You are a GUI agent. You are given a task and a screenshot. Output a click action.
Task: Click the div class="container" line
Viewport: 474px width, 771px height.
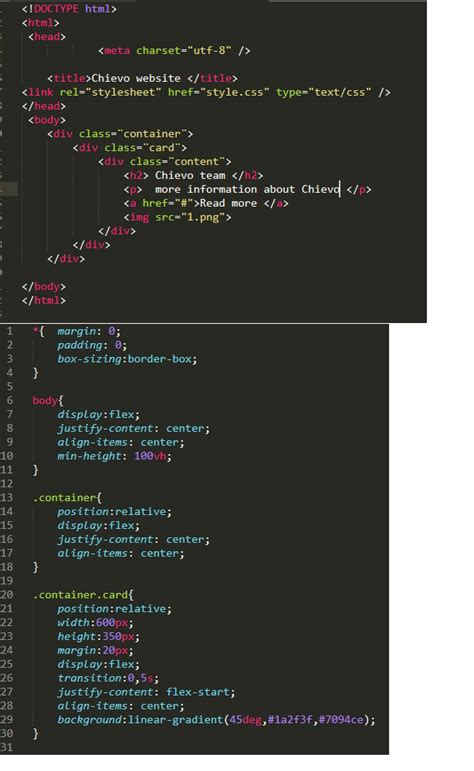(120, 134)
